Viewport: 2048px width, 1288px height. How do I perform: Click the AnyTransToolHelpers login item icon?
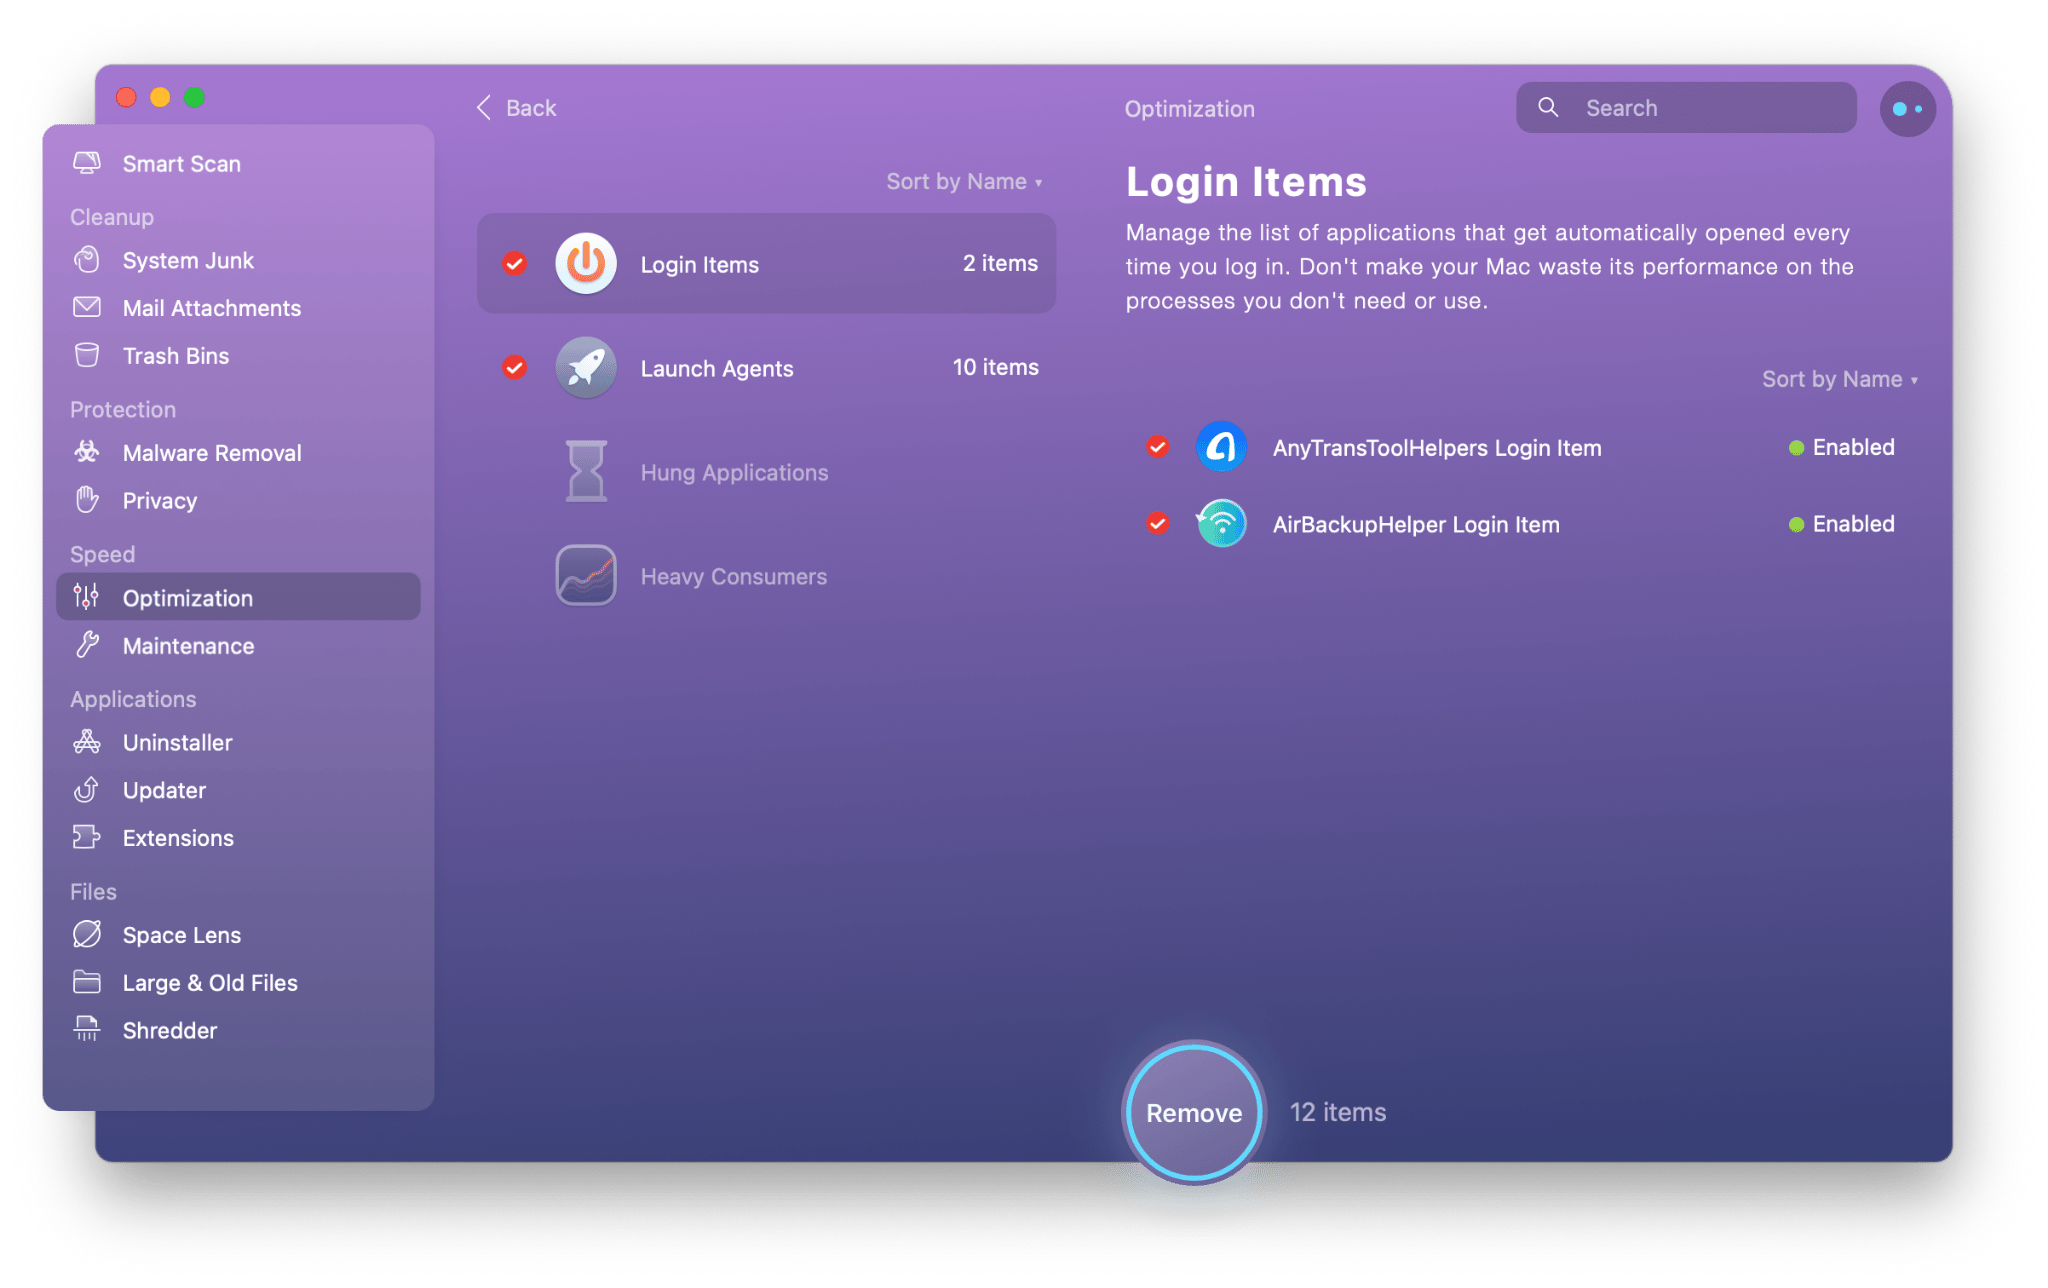tap(1224, 445)
